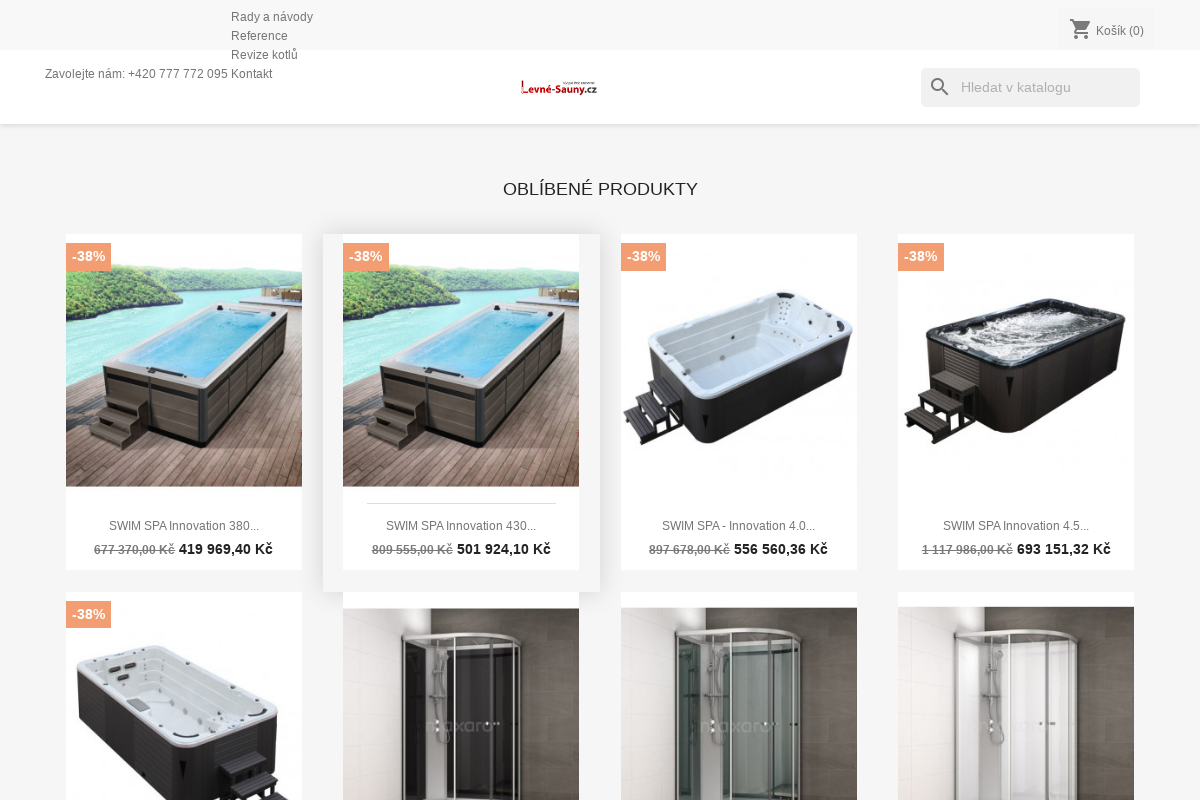
Task: Focus the Hledat v katalogu search field
Action: 1030,87
